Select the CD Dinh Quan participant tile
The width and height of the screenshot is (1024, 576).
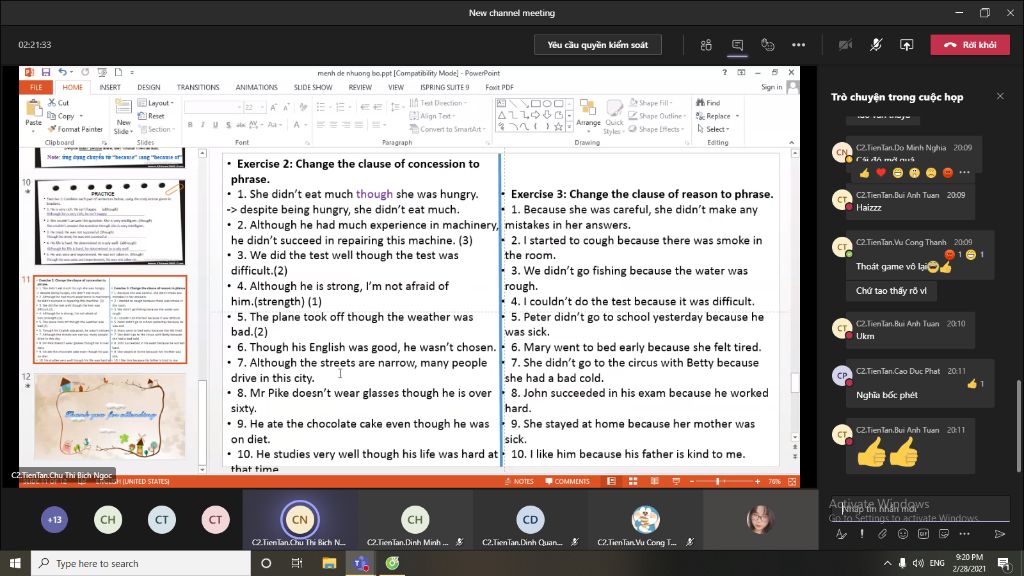point(530,520)
